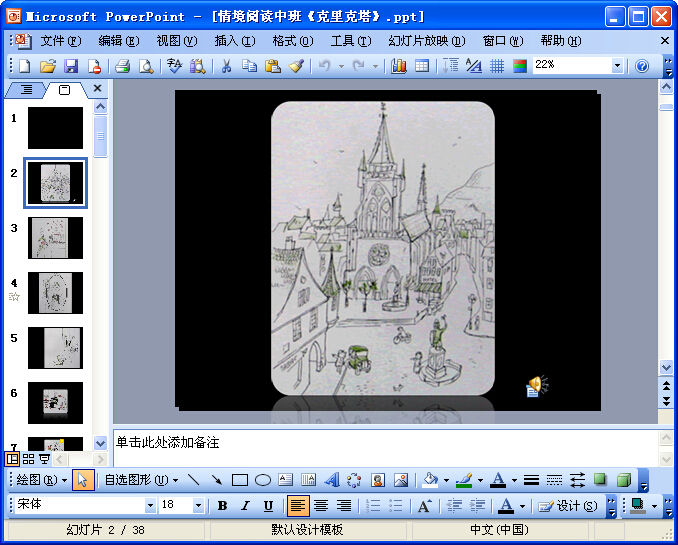Insert WordArt with the slanted A icon

(x=332, y=480)
